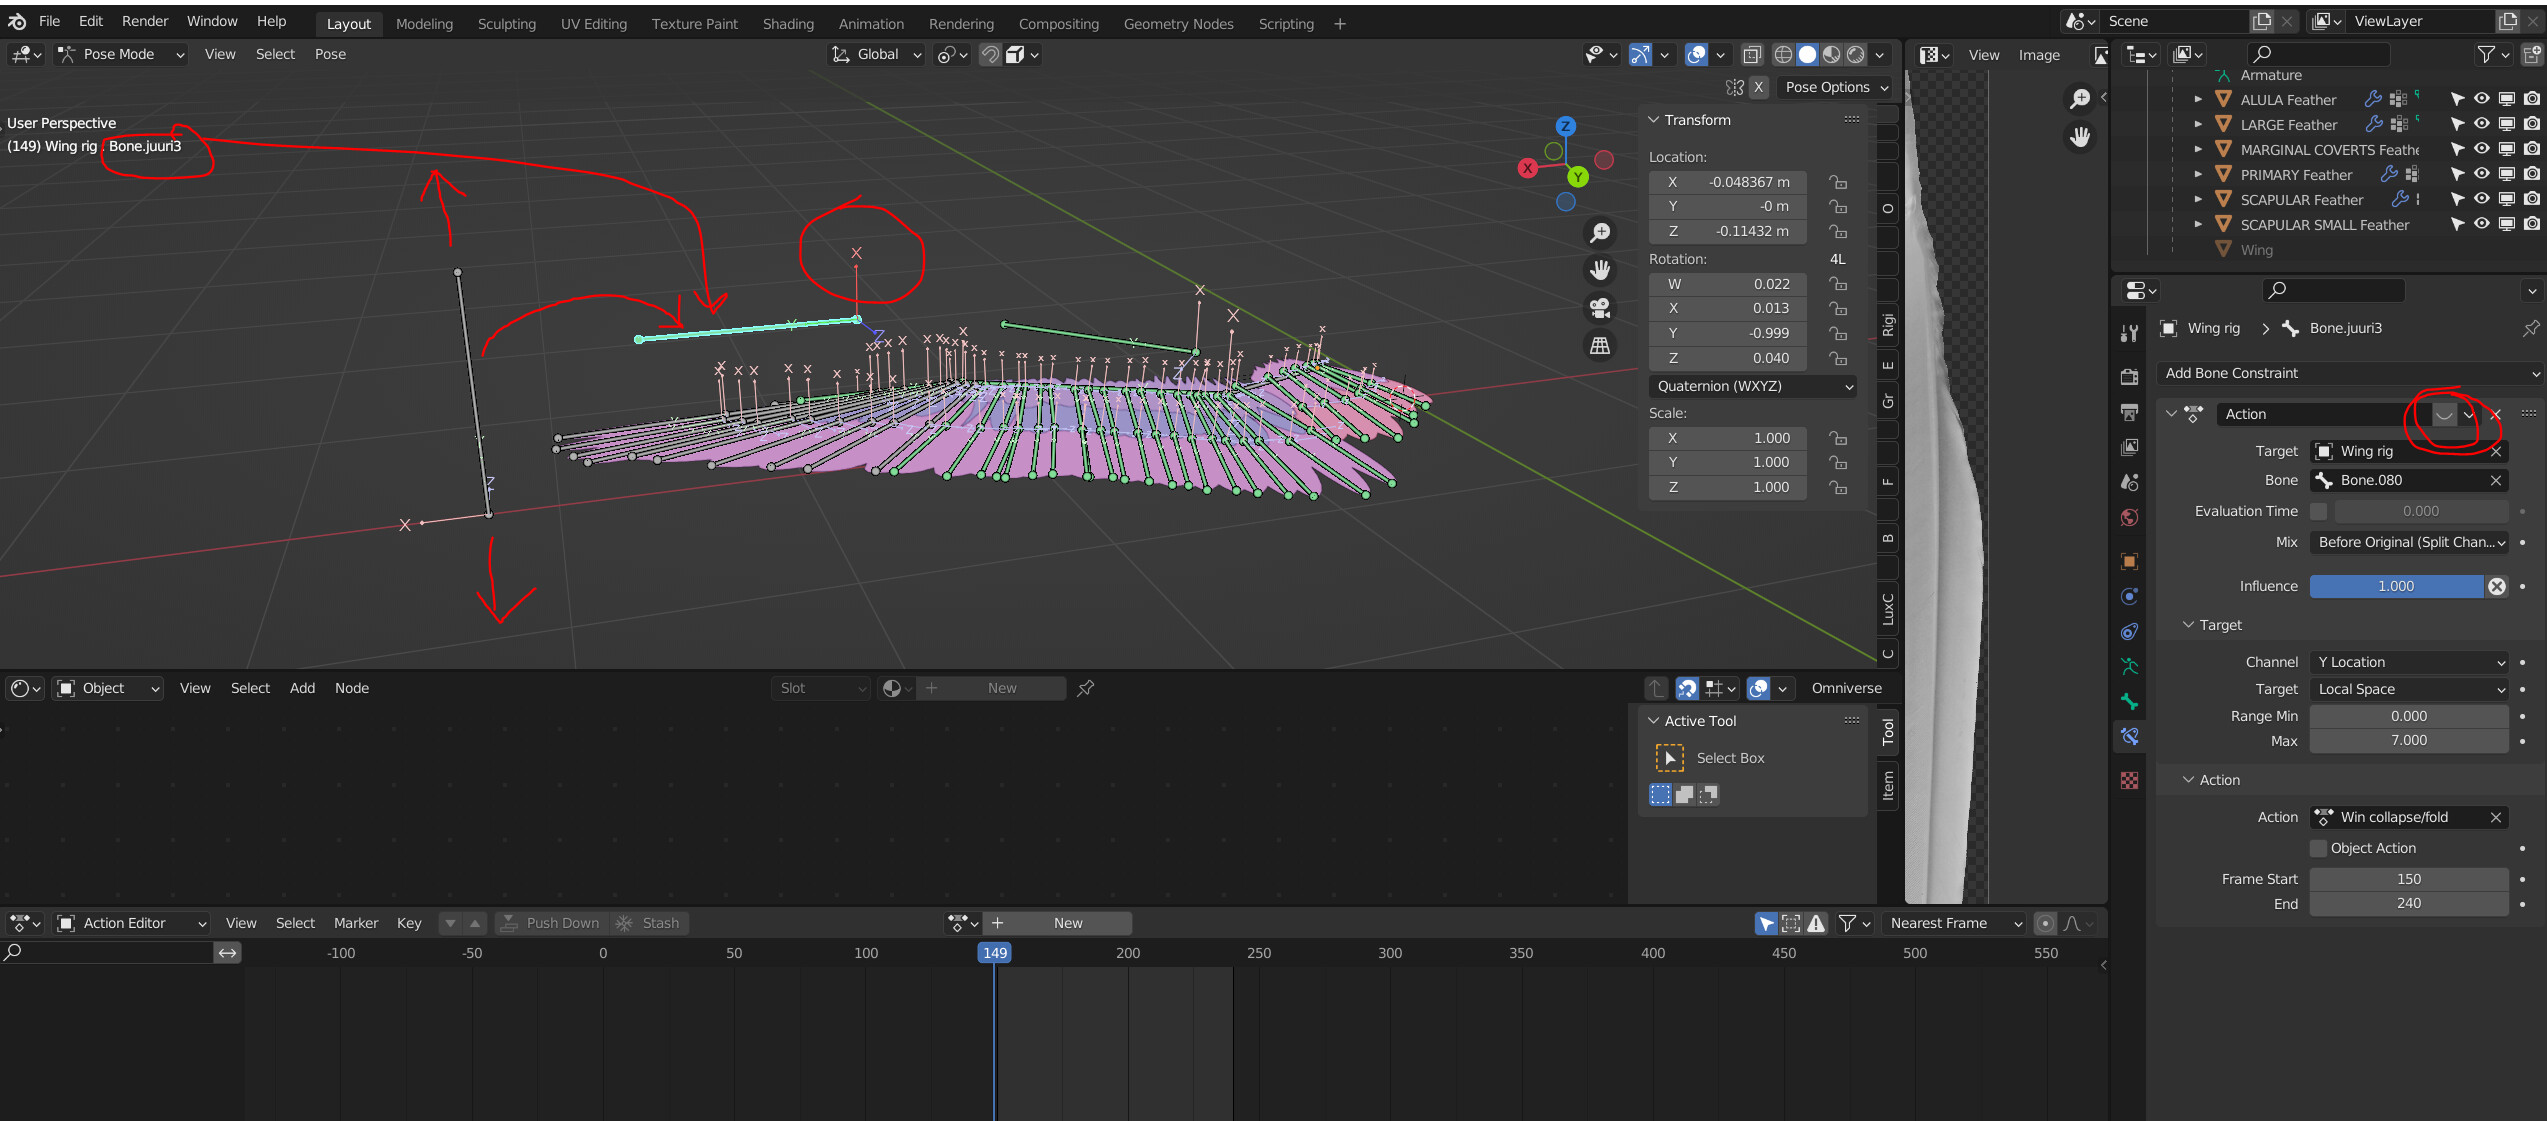Click the zoom viewport magnifier in 3D view
This screenshot has height=1121, width=2547.
(1600, 233)
